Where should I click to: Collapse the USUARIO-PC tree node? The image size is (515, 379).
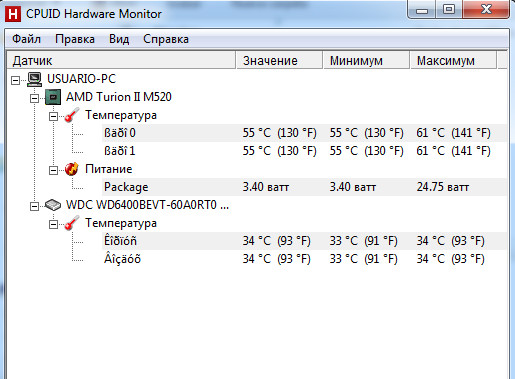point(15,80)
